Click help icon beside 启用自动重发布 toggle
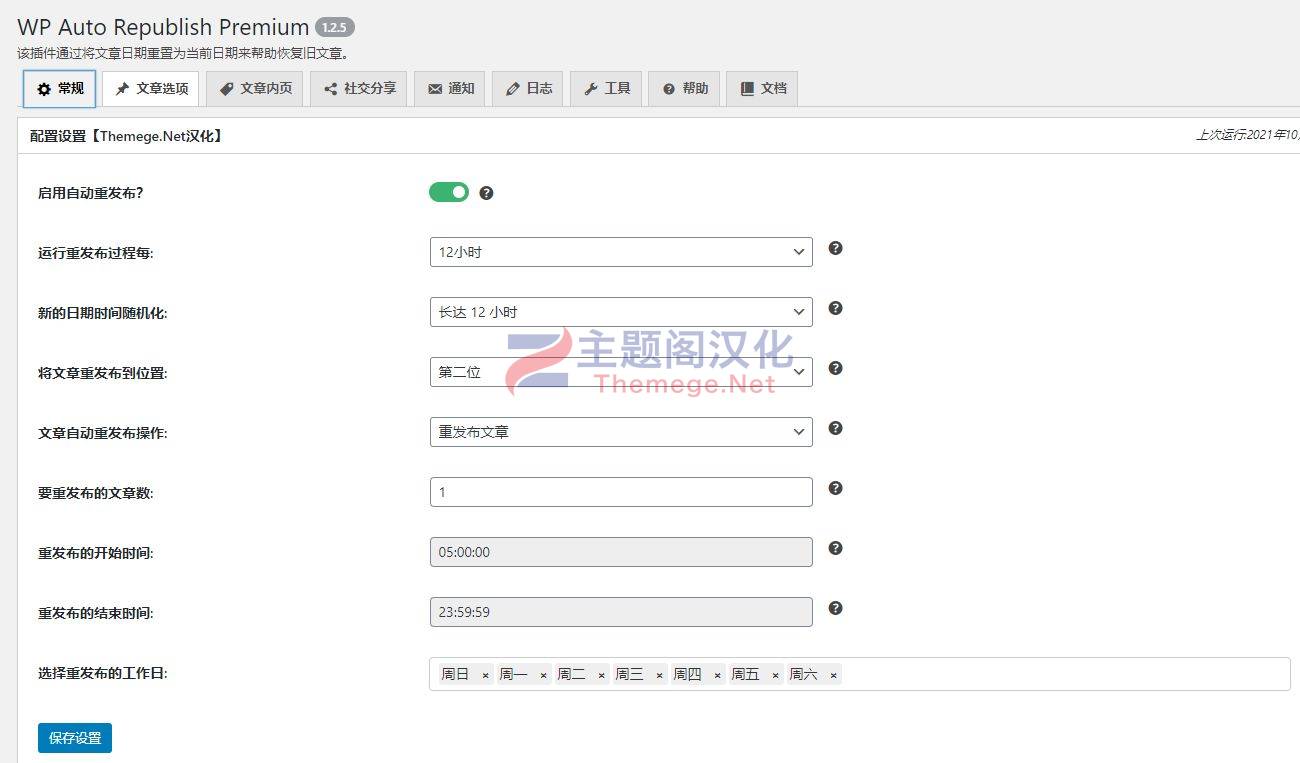Image resolution: width=1300 pixels, height=763 pixels. pos(486,193)
